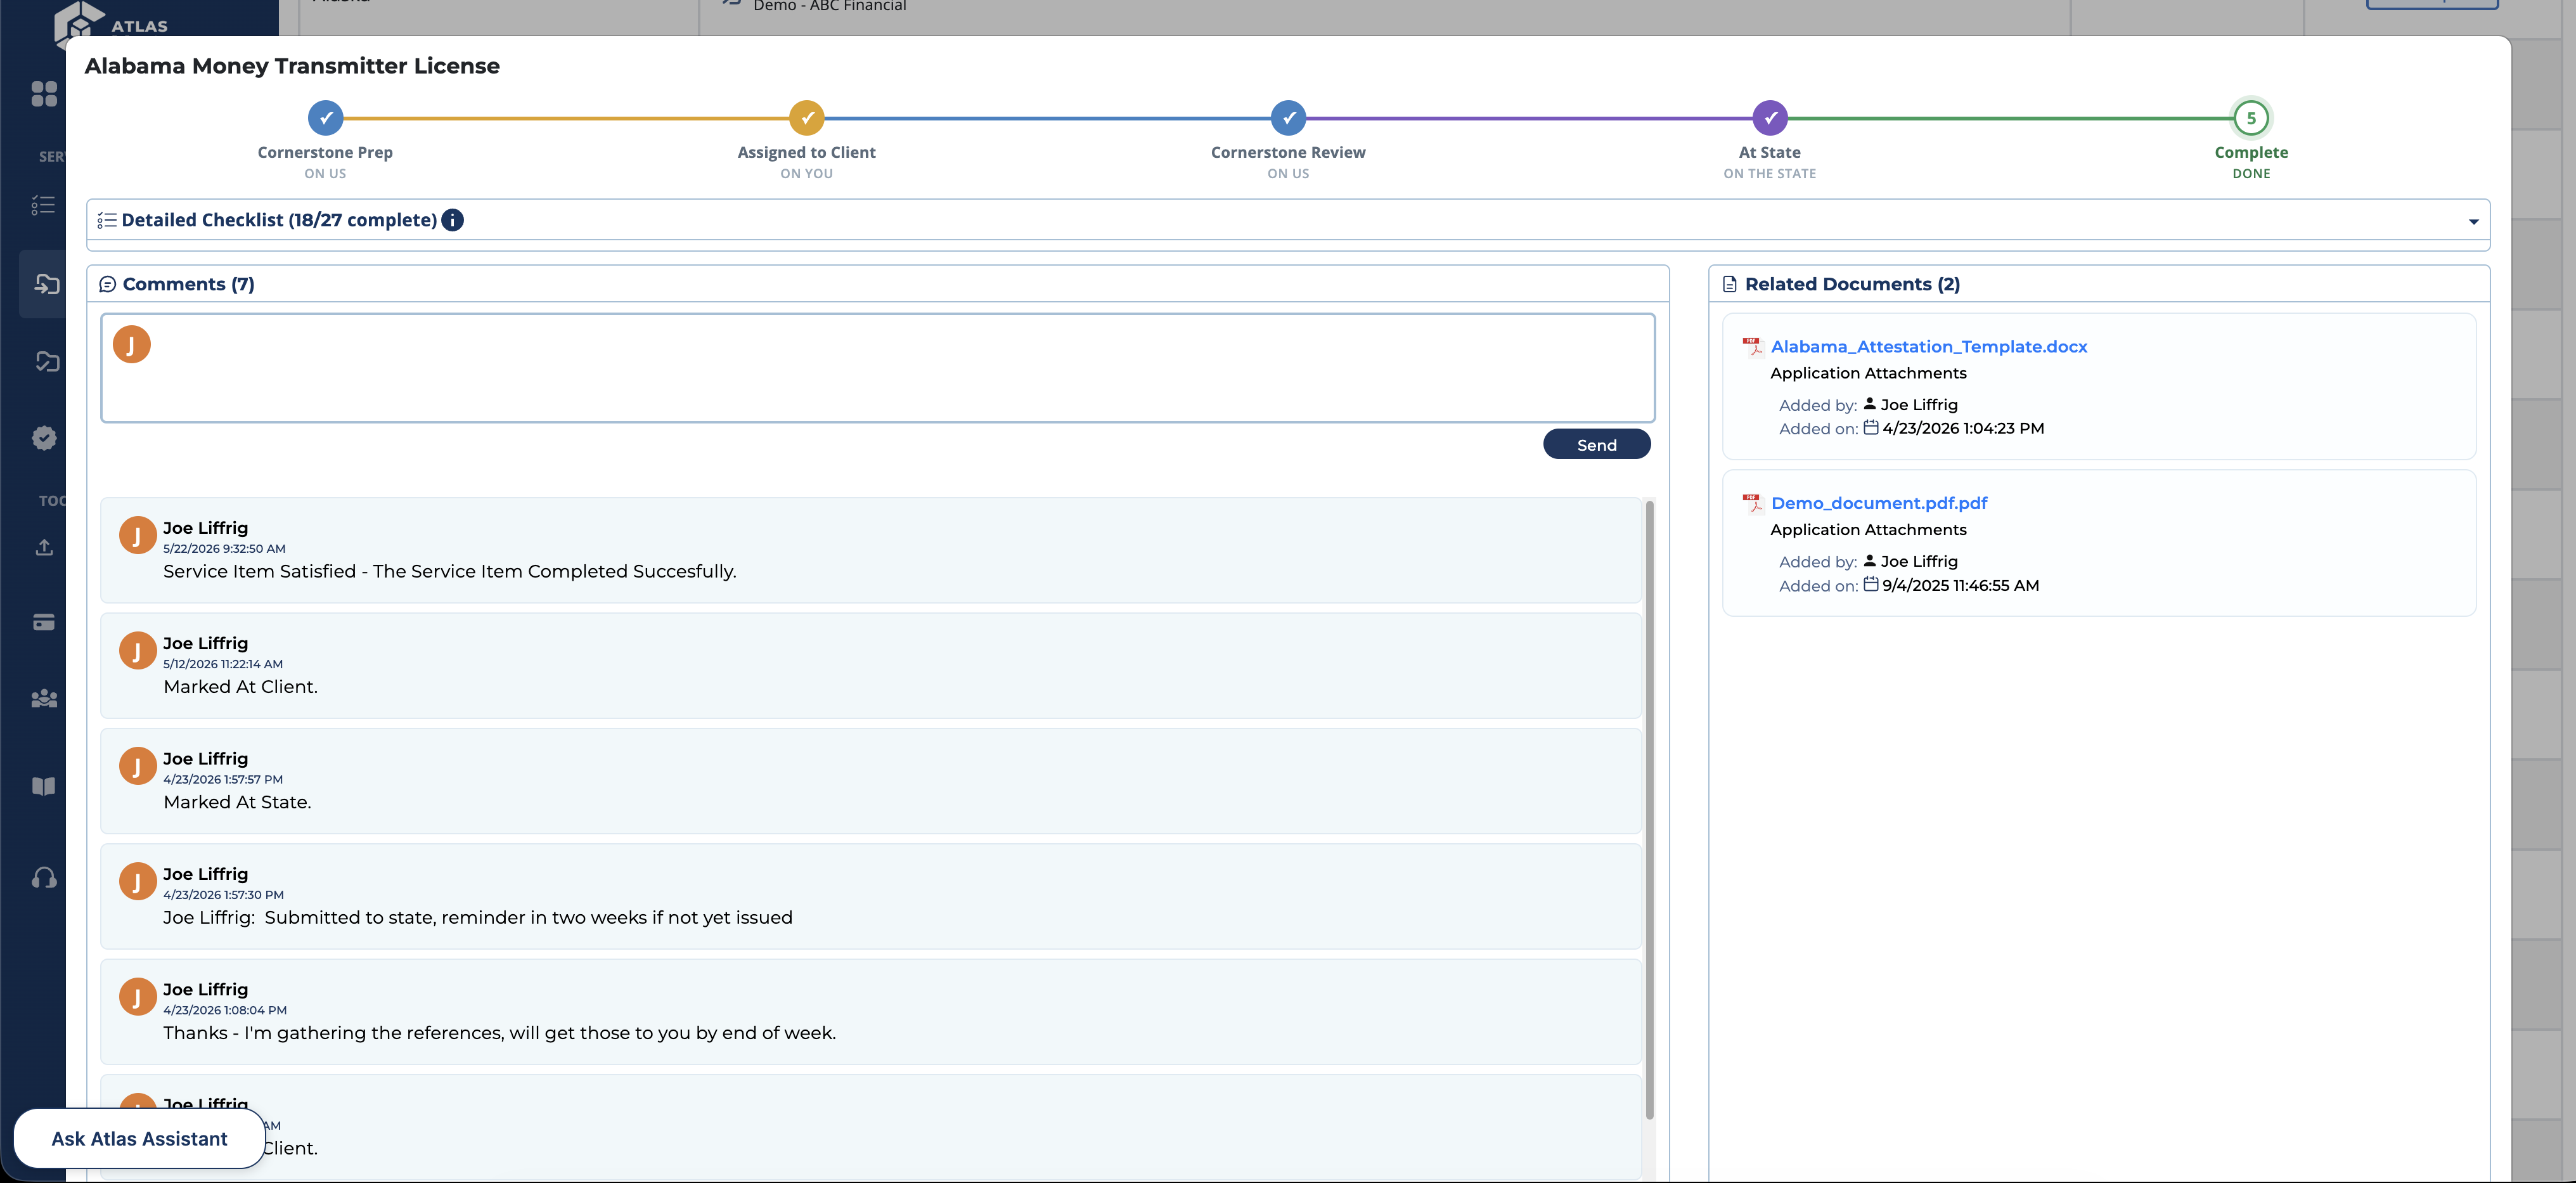Click 'Marked At Client.' comment from 5/12/2026
The width and height of the screenshot is (2576, 1183).
pos(240,687)
